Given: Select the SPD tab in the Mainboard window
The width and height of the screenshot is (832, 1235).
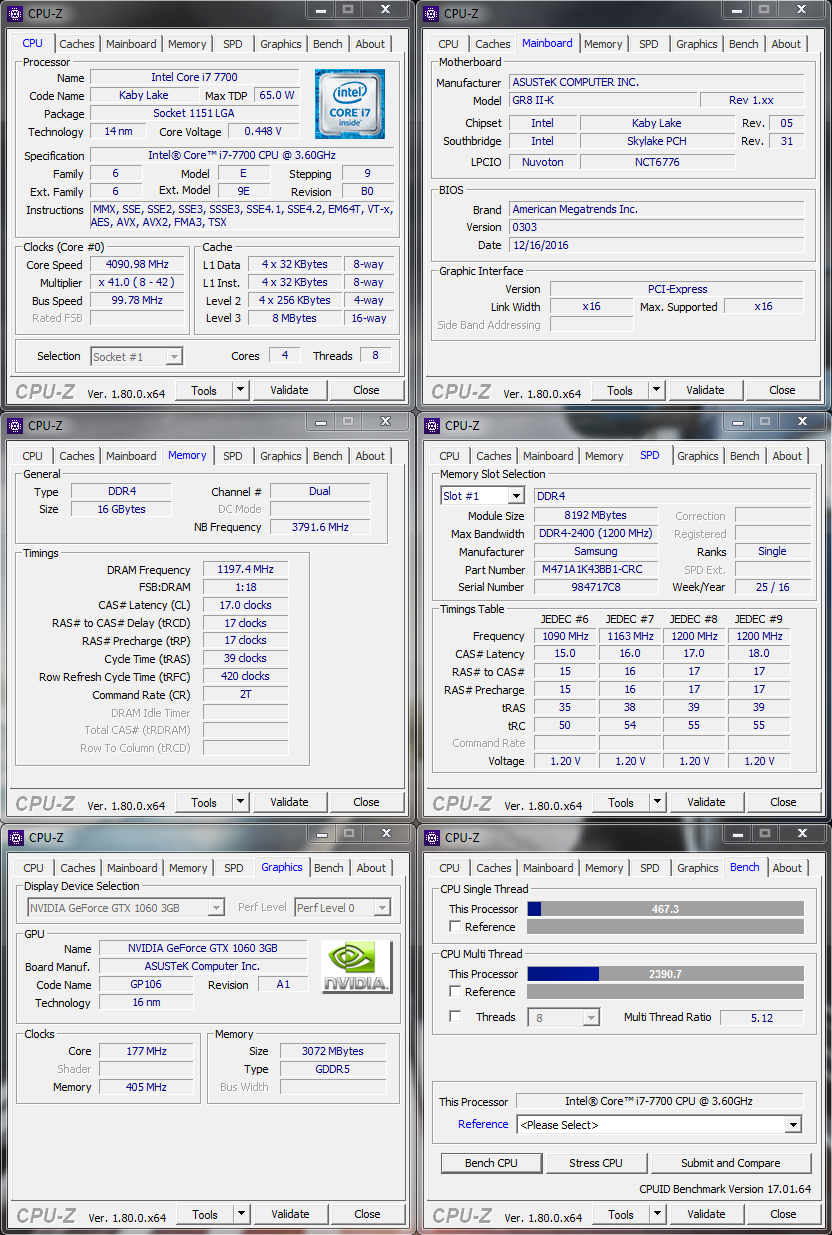Looking at the screenshot, I should point(649,44).
